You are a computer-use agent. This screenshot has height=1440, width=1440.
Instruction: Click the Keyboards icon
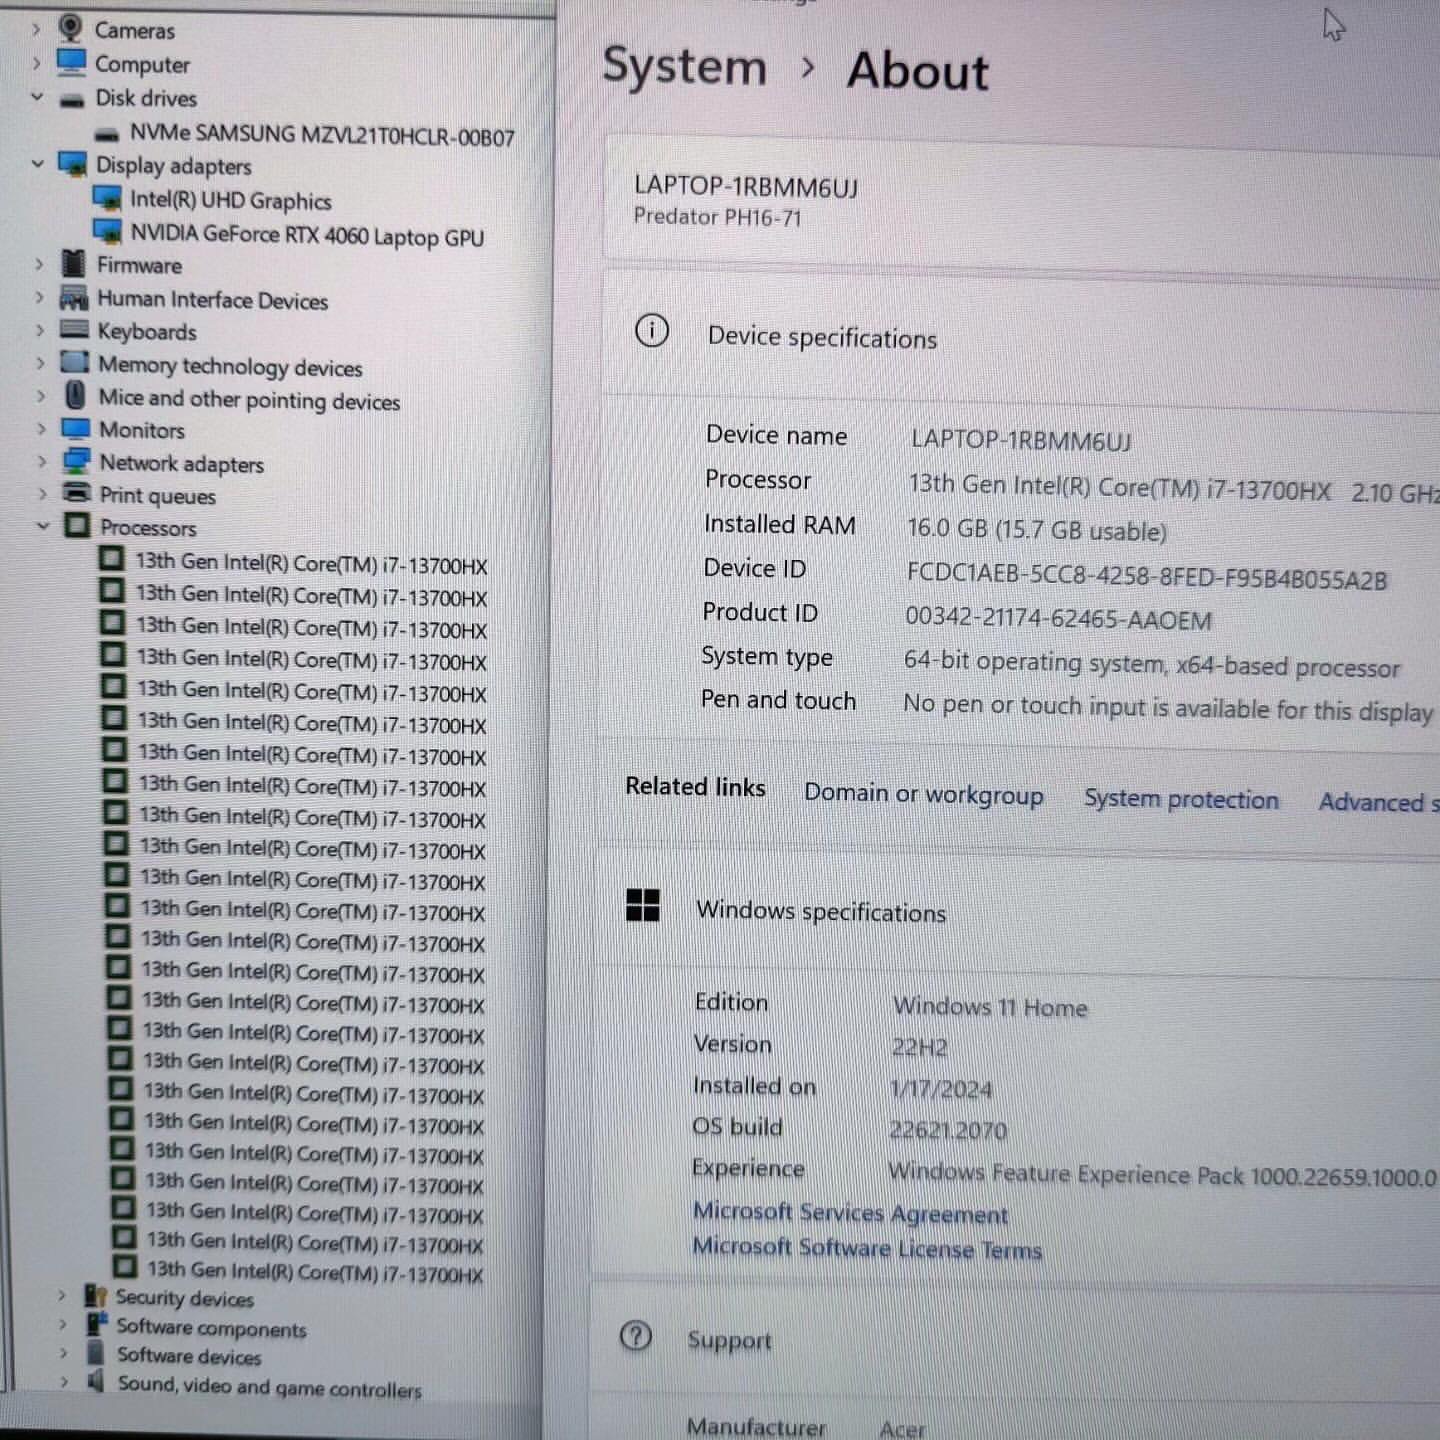(x=74, y=330)
